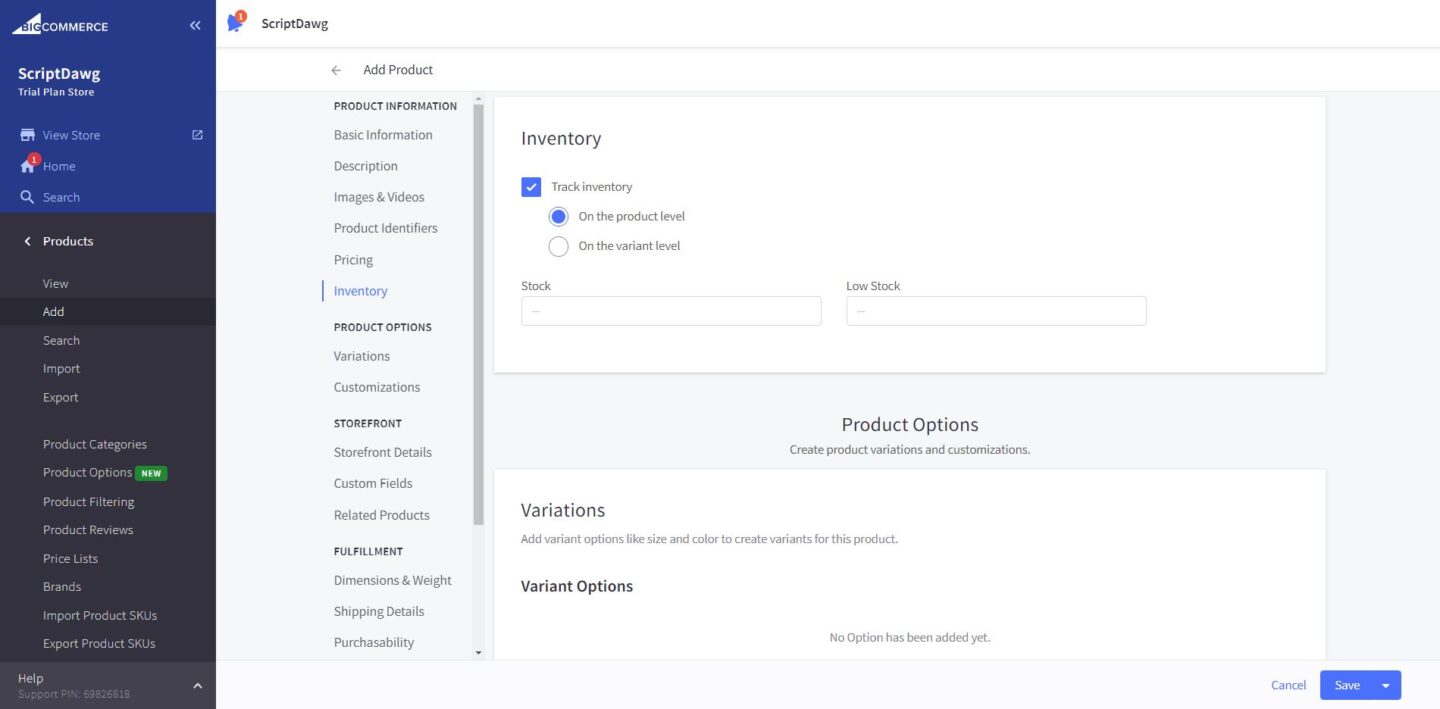Click the back arrow beside Add Product
This screenshot has width=1440, height=709.
[x=337, y=70]
